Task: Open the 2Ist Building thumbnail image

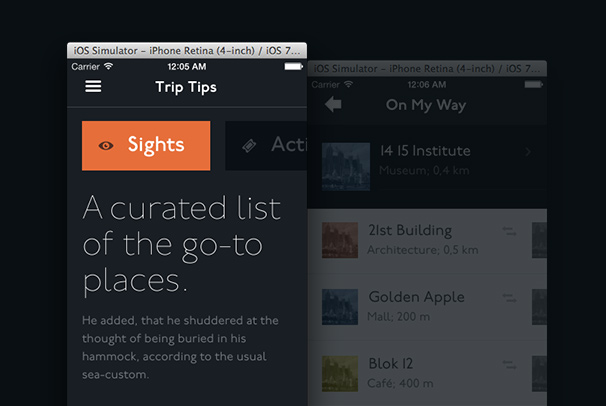Action: coord(340,239)
